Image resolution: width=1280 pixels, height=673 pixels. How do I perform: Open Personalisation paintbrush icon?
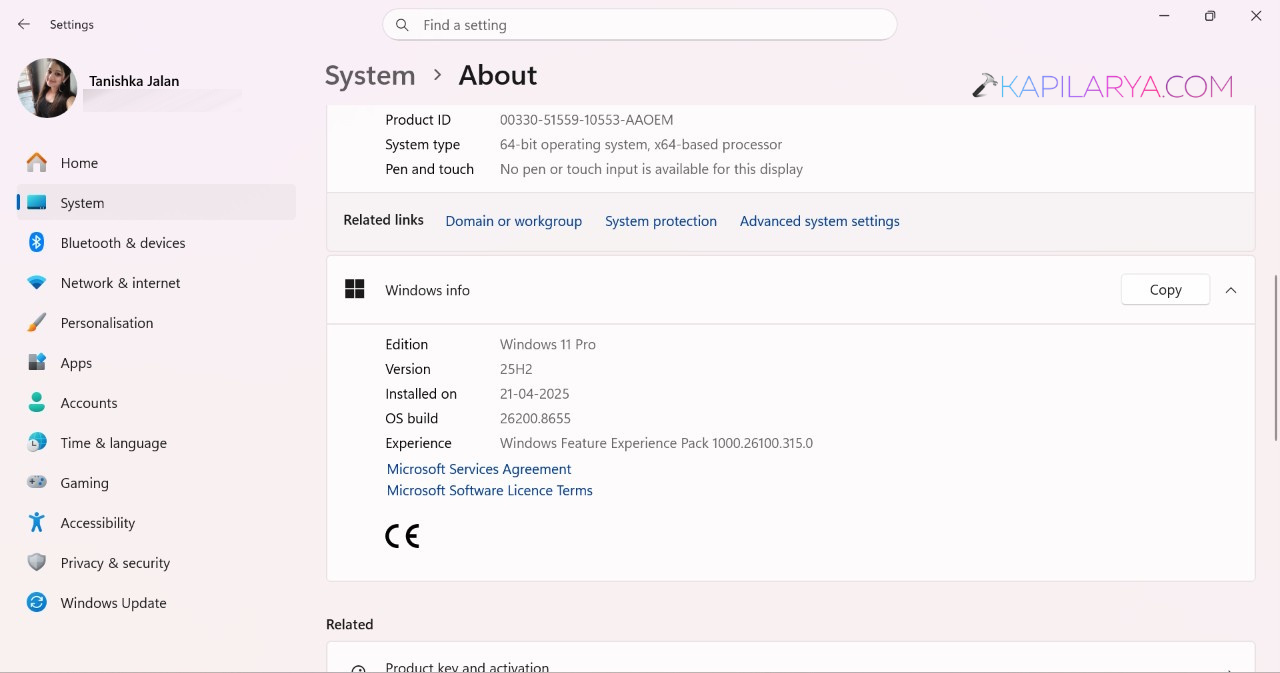37,323
